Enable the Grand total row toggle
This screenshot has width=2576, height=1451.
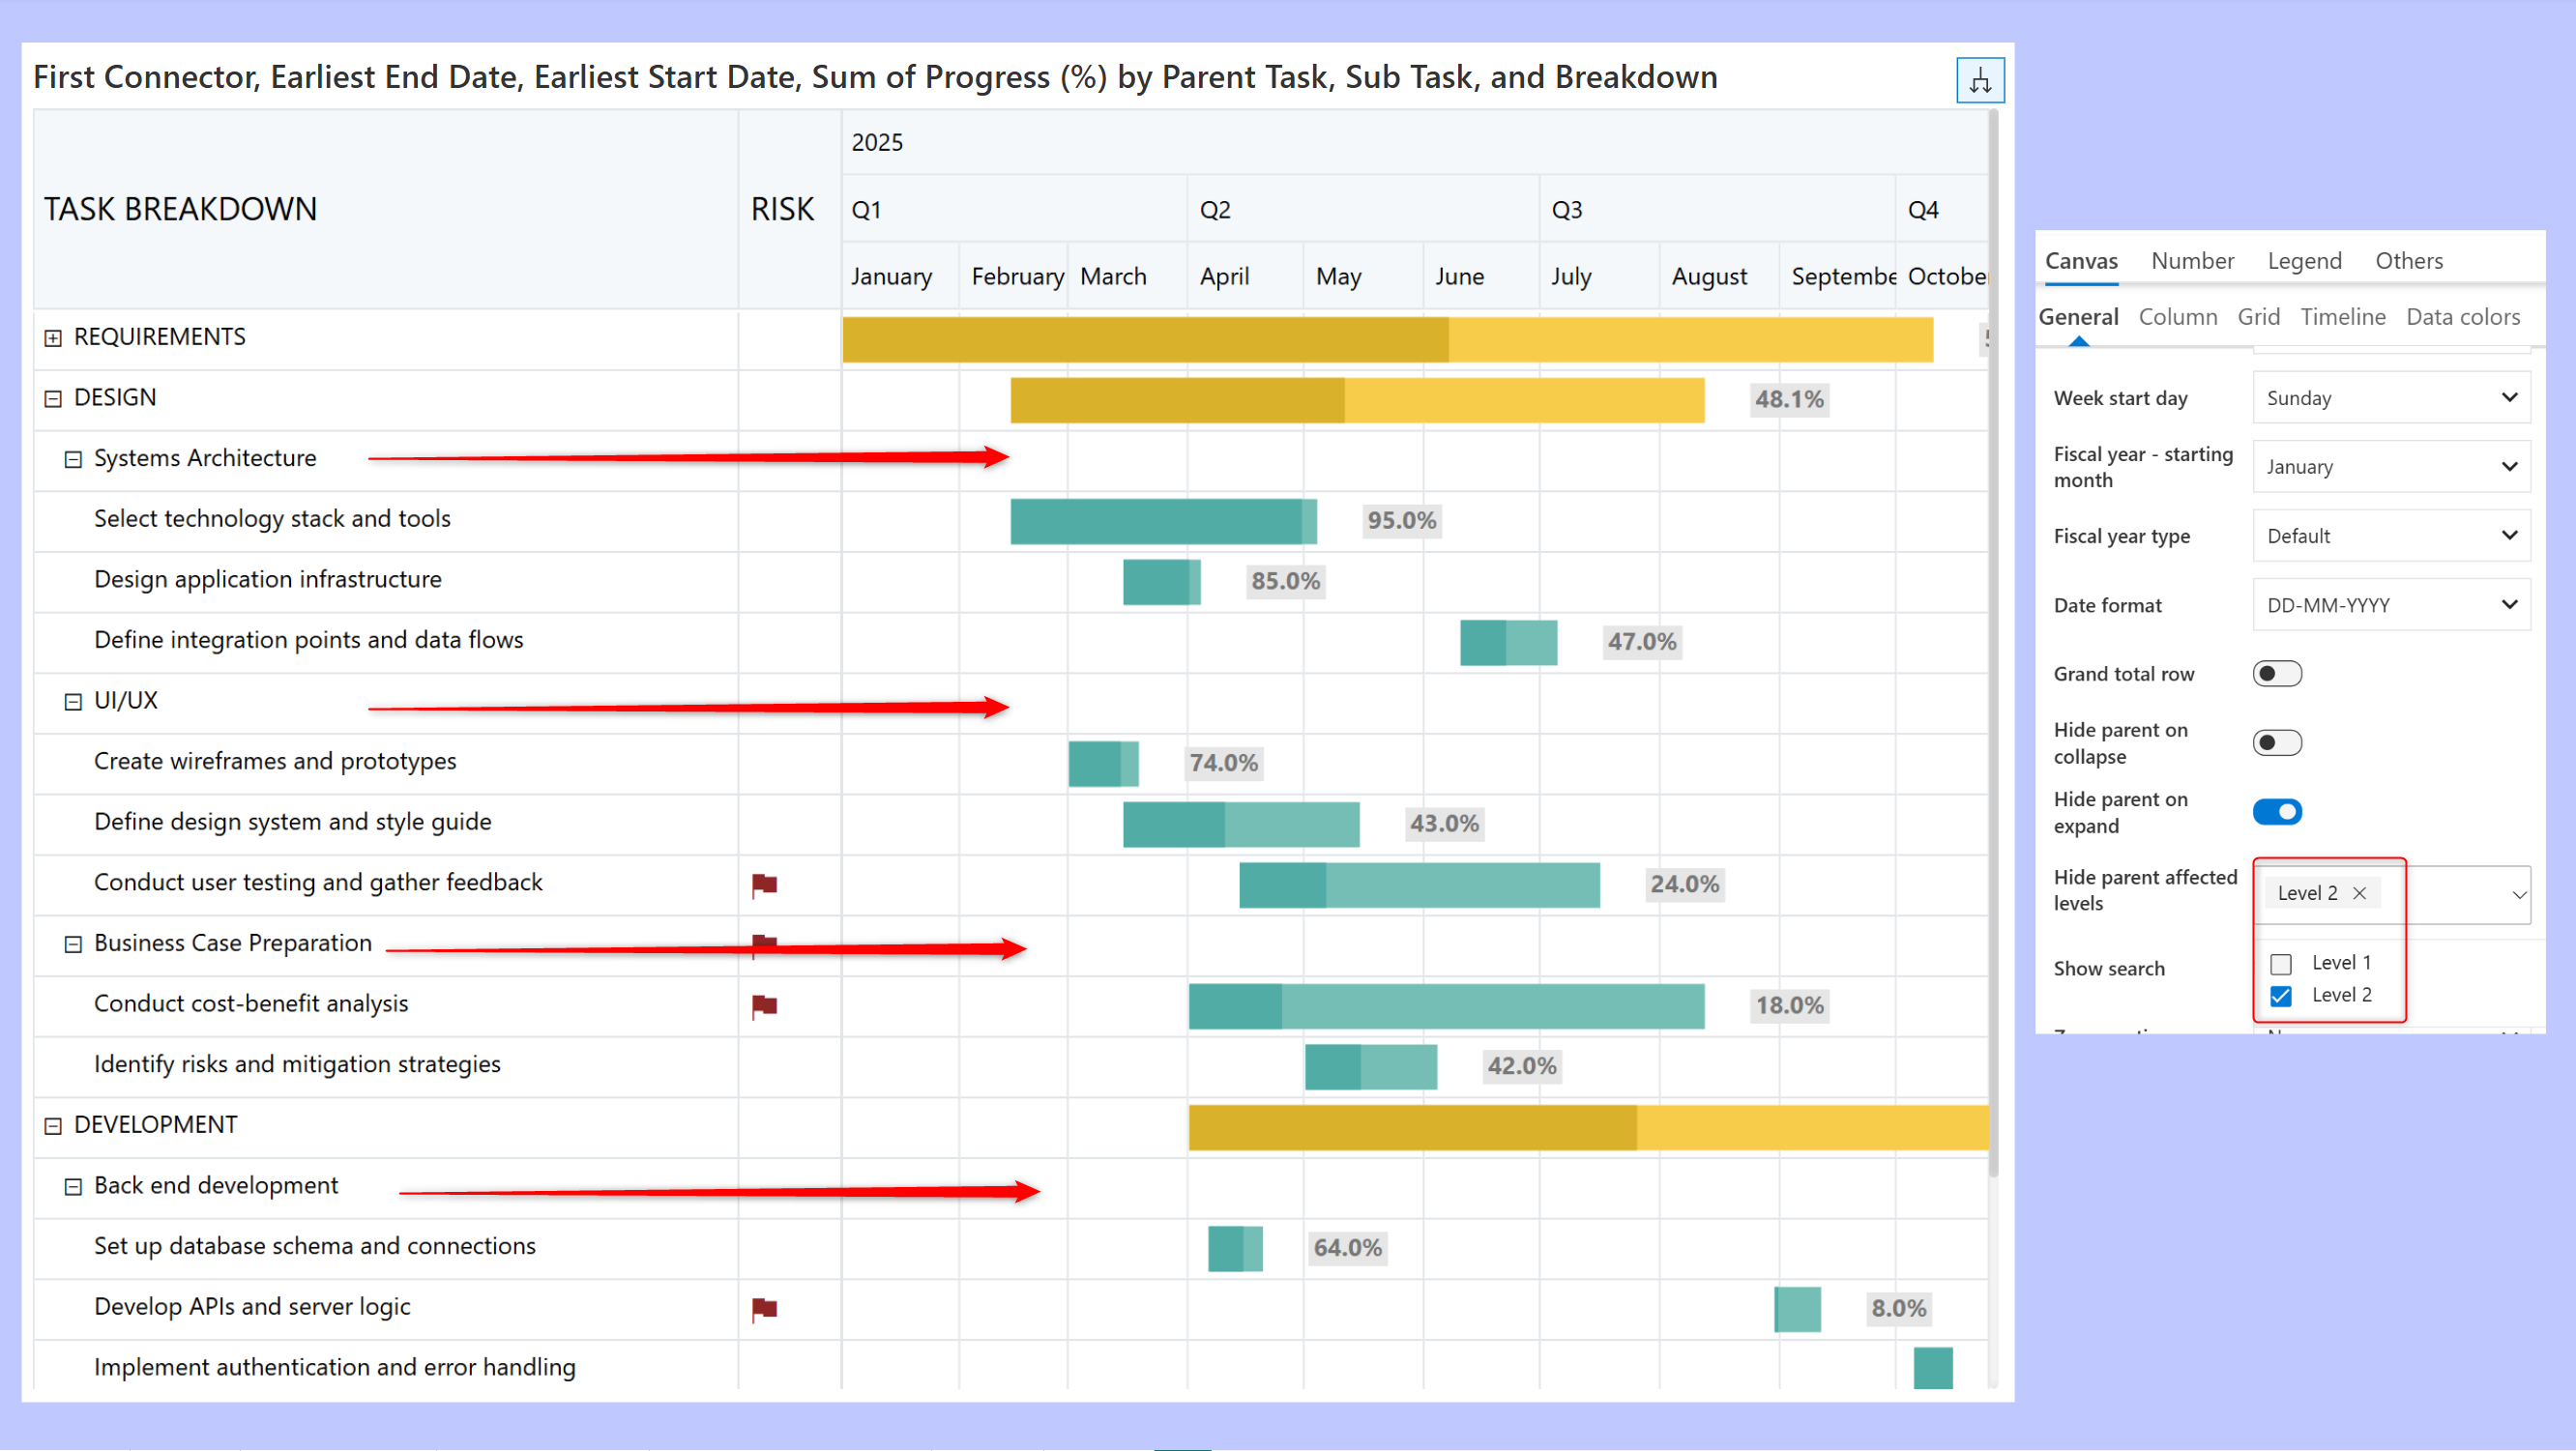click(2276, 674)
